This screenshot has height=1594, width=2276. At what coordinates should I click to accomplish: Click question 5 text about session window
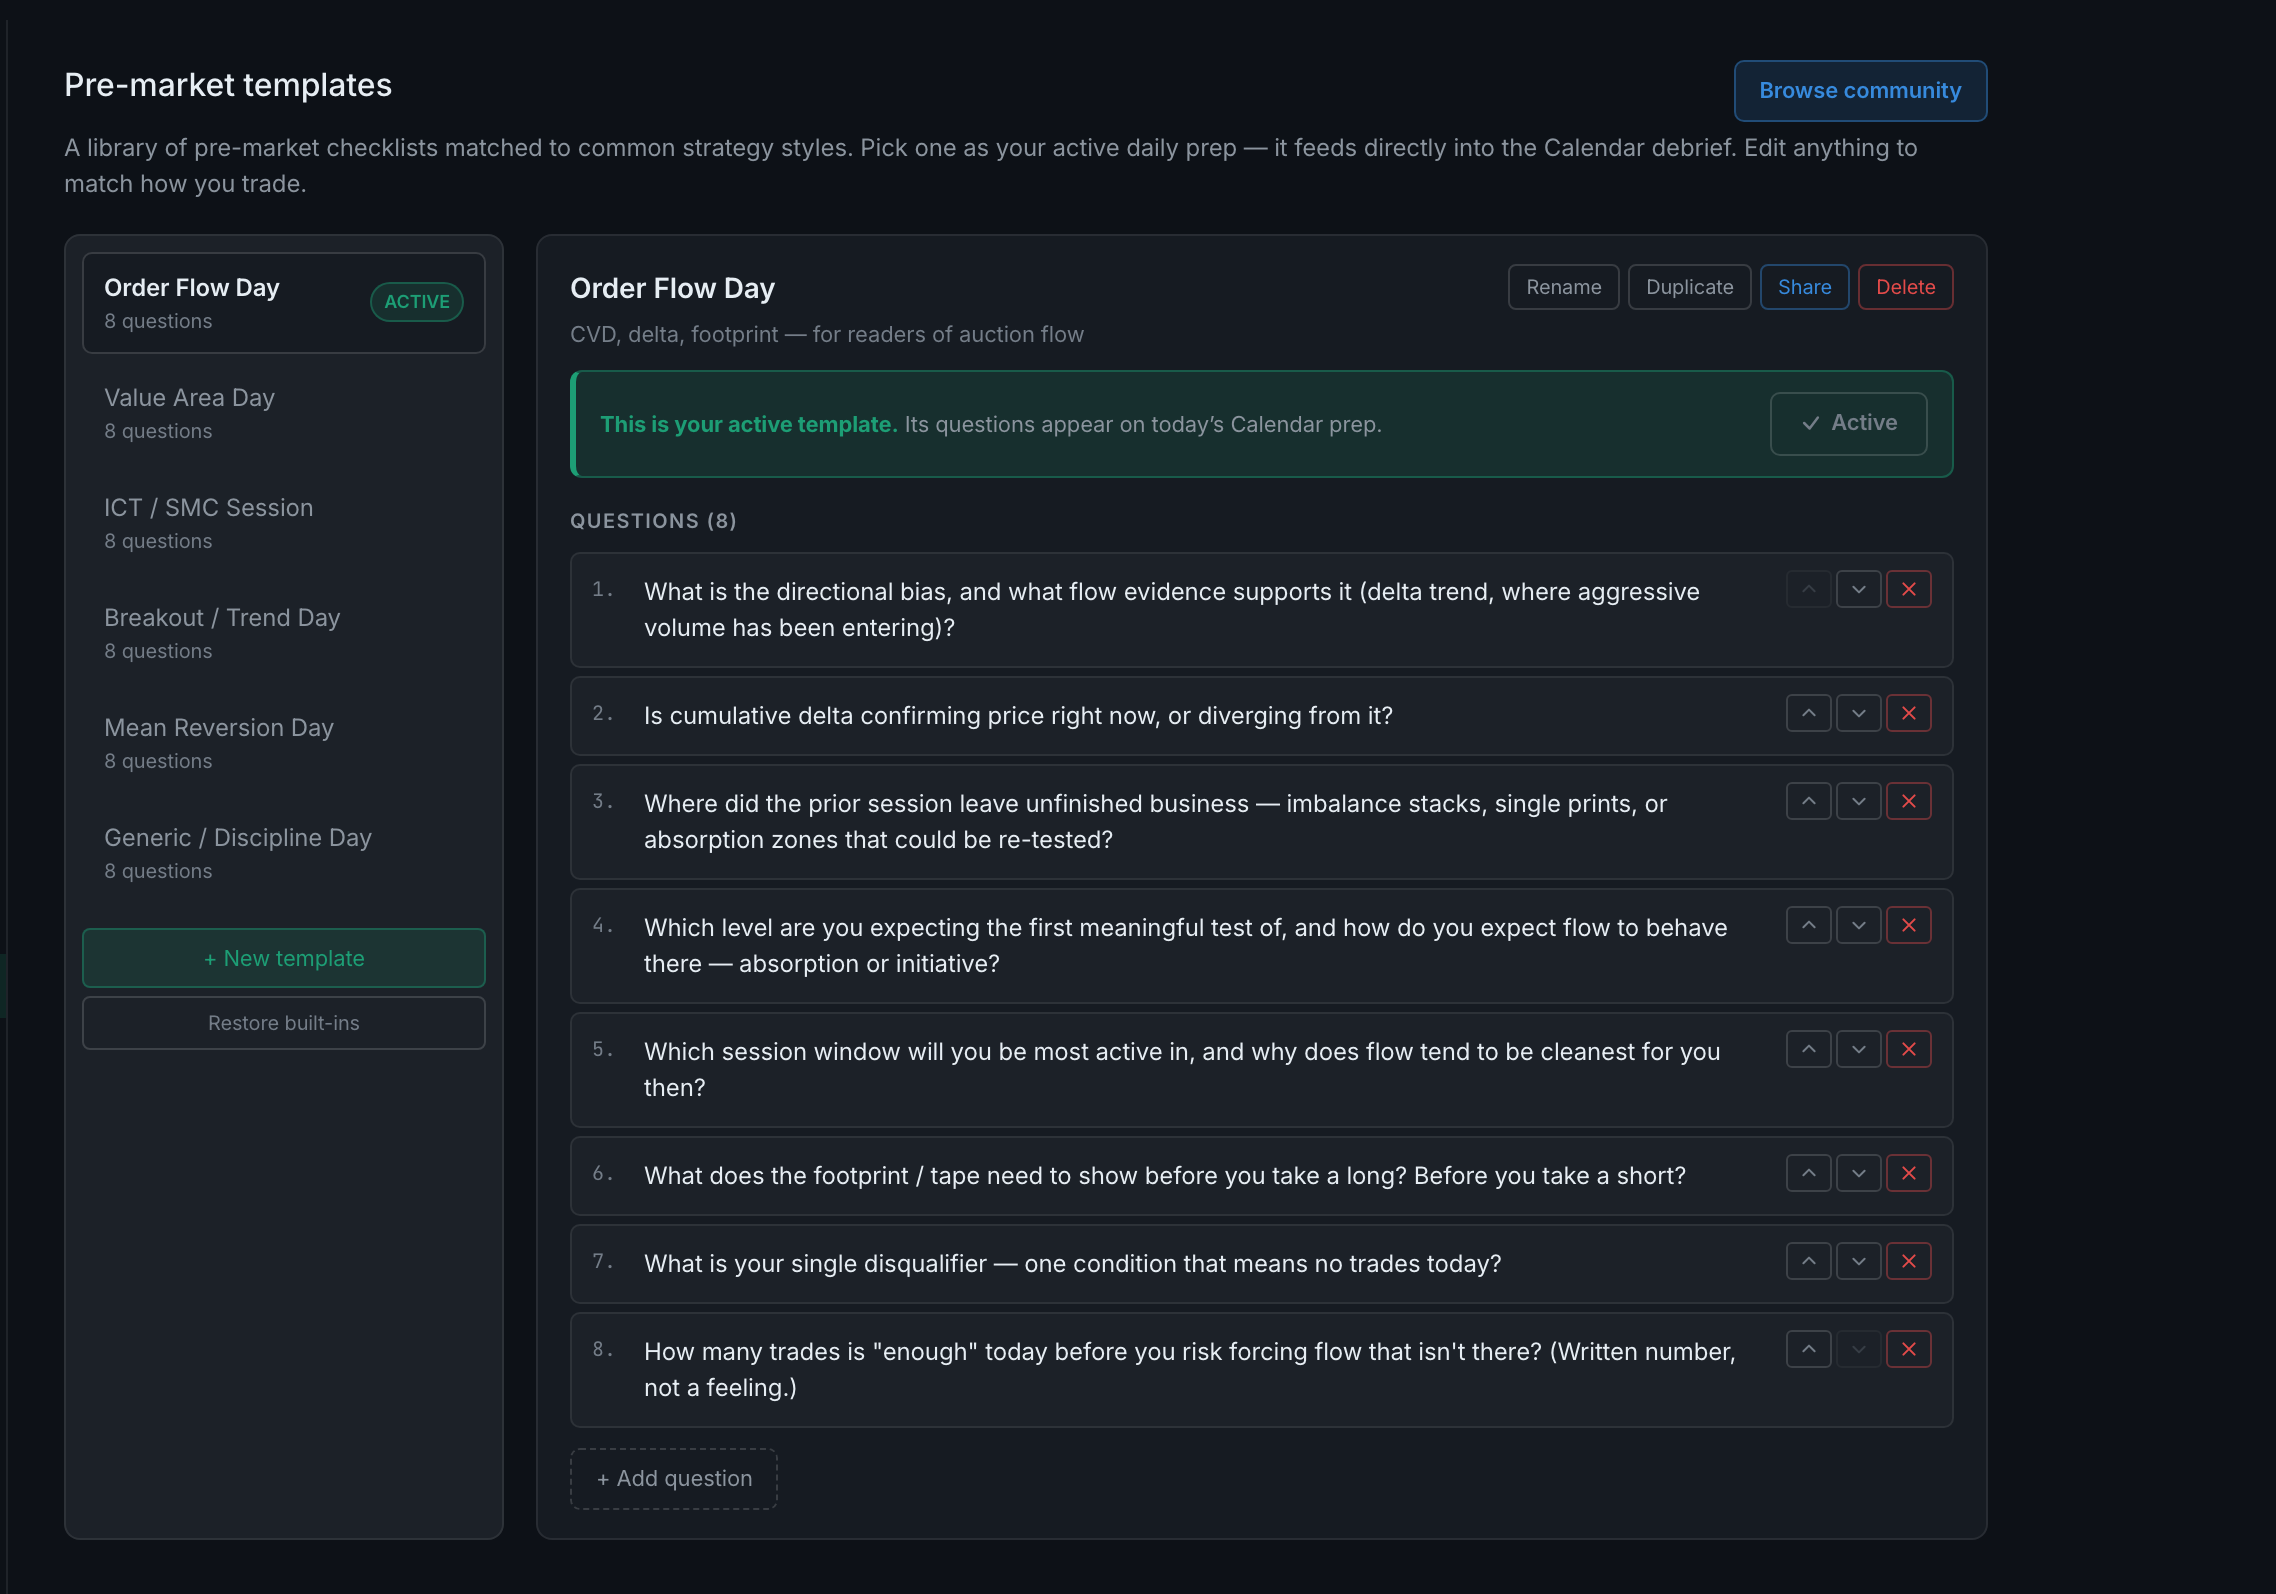pos(1182,1070)
